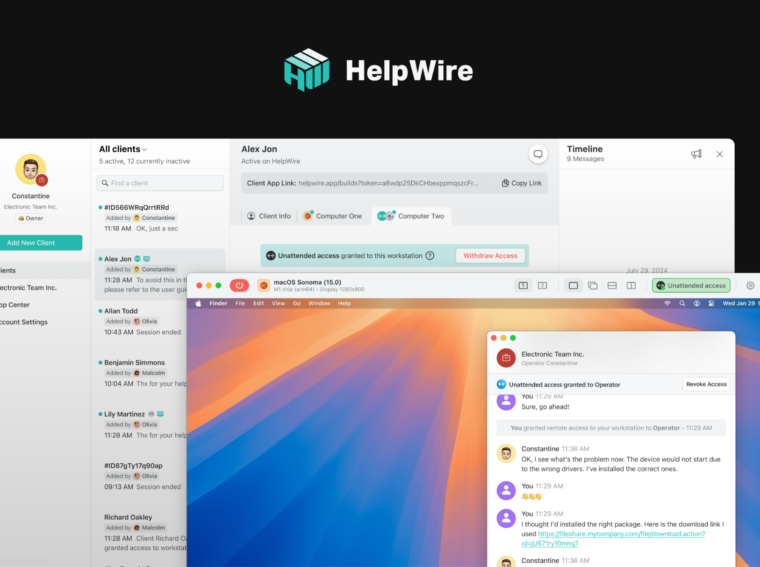The image size is (760, 567).
Task: Open File menu in remote menu bar
Action: coord(240,303)
